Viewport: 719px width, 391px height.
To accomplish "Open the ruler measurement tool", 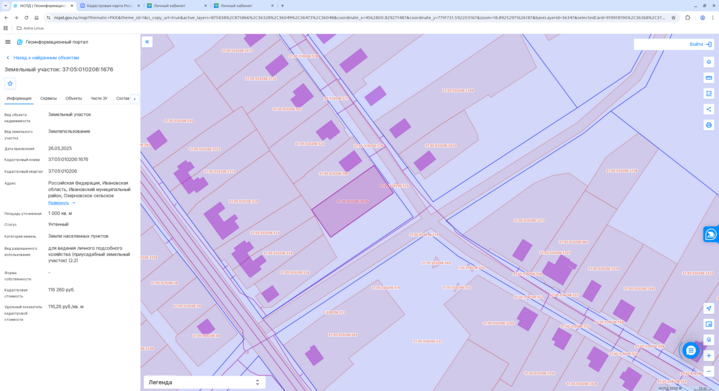I will click(x=708, y=78).
